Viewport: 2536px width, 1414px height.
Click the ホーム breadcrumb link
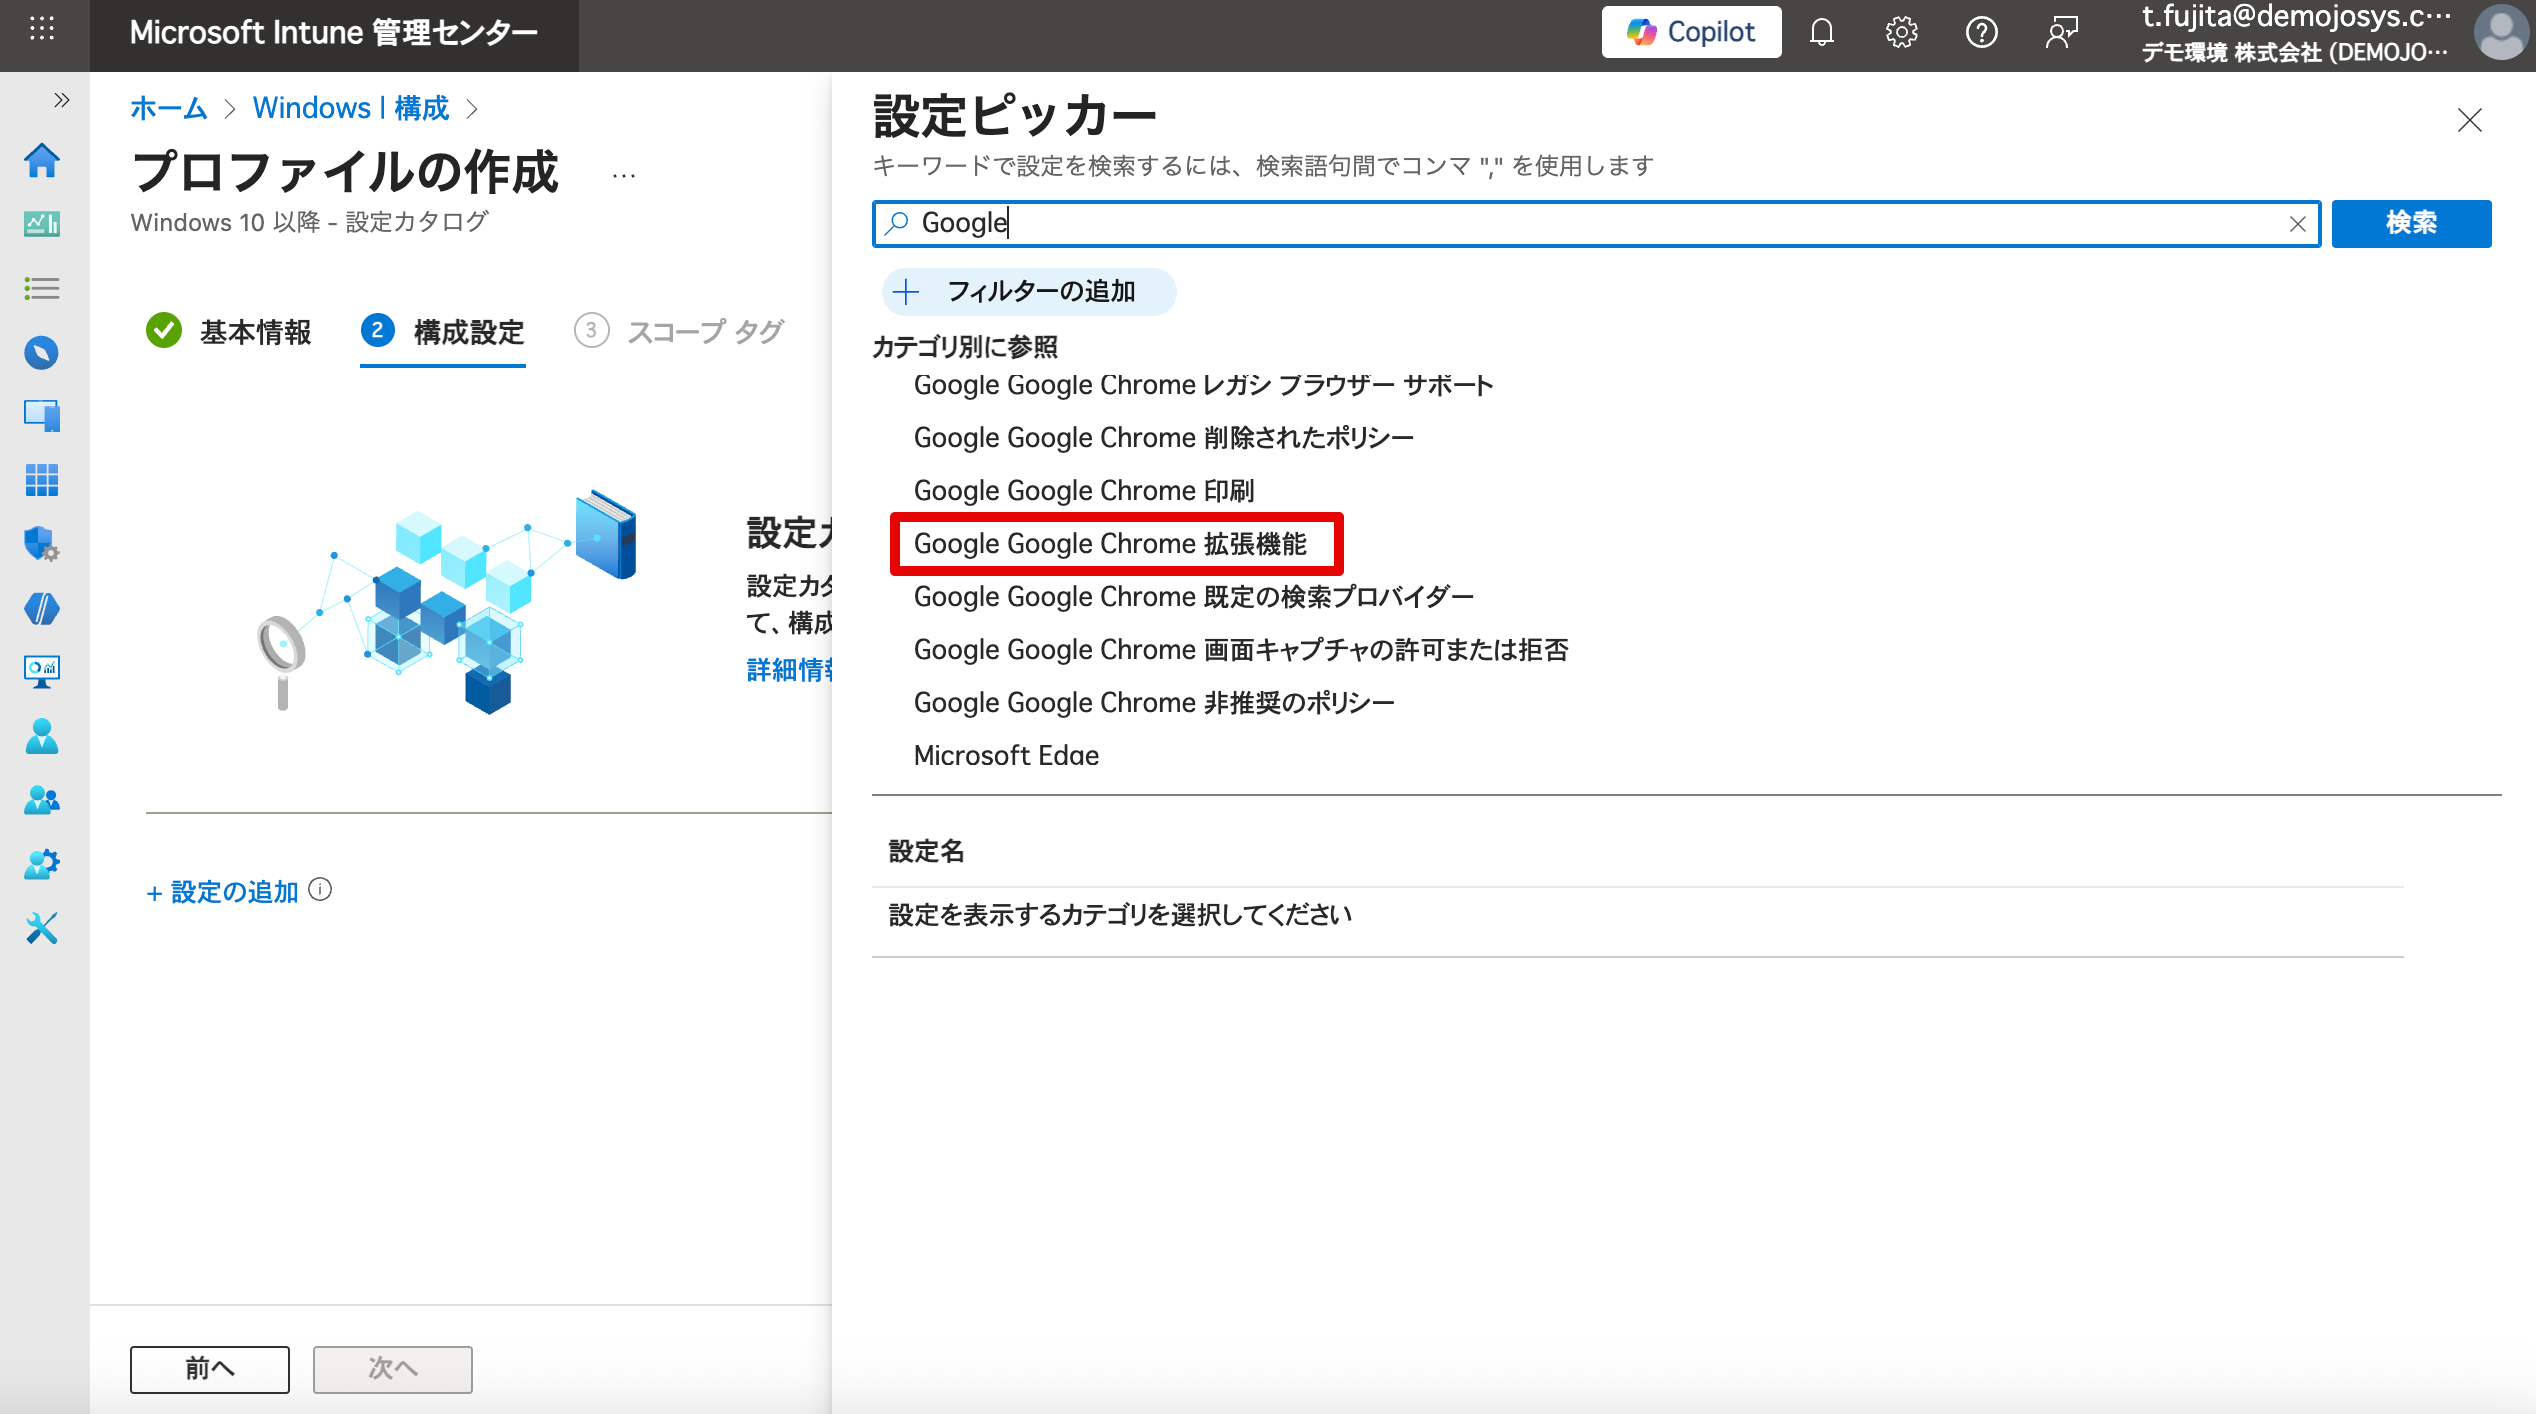169,108
